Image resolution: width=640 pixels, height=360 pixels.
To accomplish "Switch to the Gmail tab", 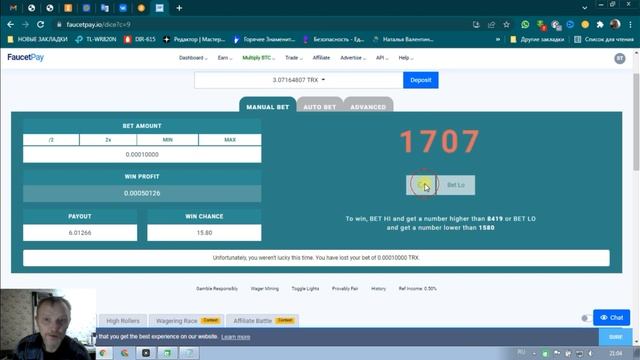I will click(13, 8).
